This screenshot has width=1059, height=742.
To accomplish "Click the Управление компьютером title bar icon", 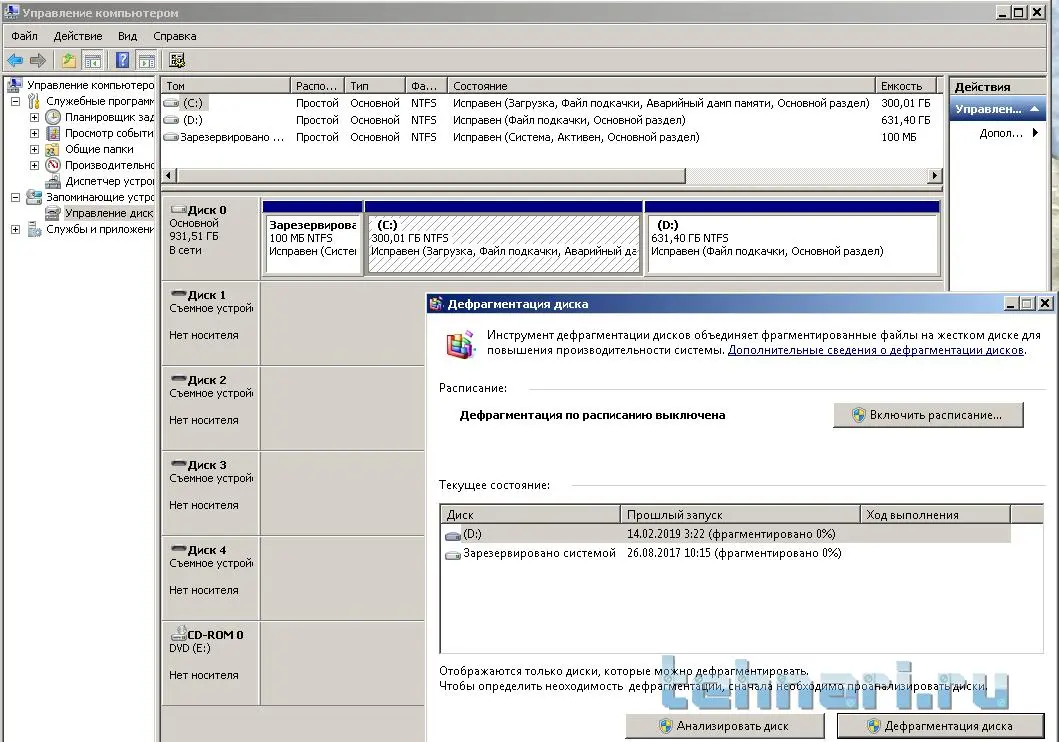I will point(11,12).
